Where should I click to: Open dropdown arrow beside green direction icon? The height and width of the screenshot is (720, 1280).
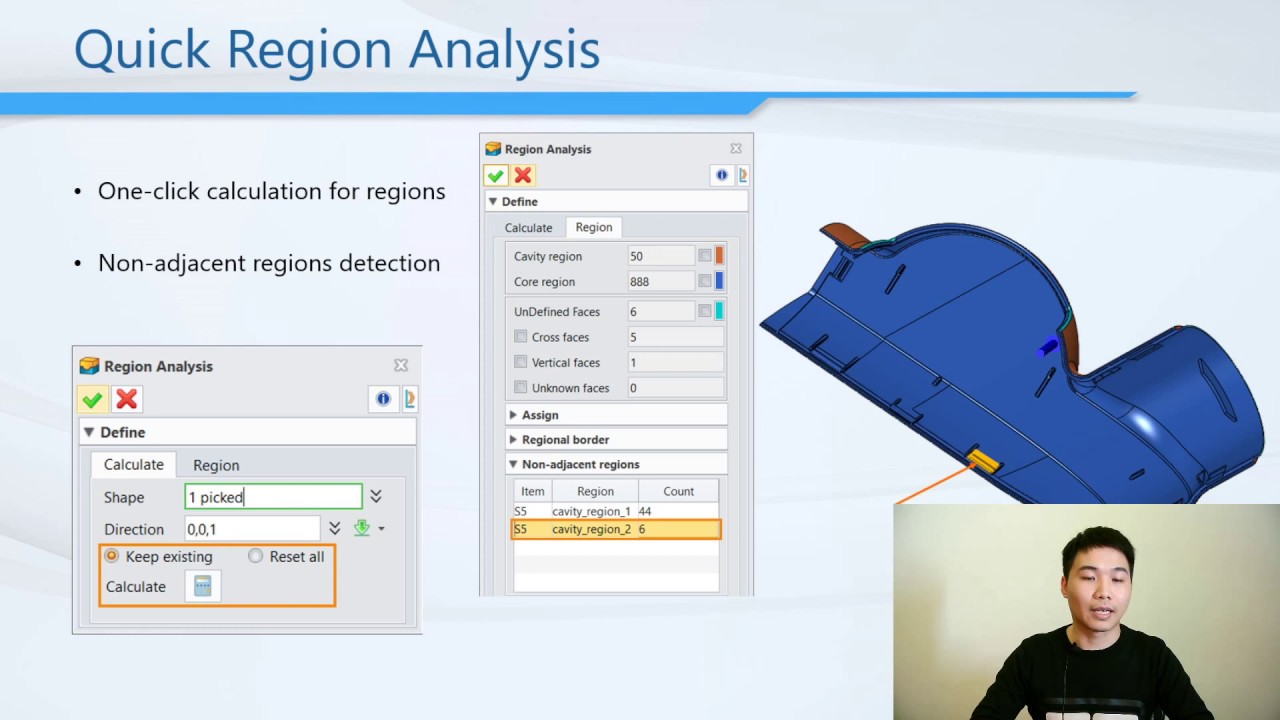point(381,529)
